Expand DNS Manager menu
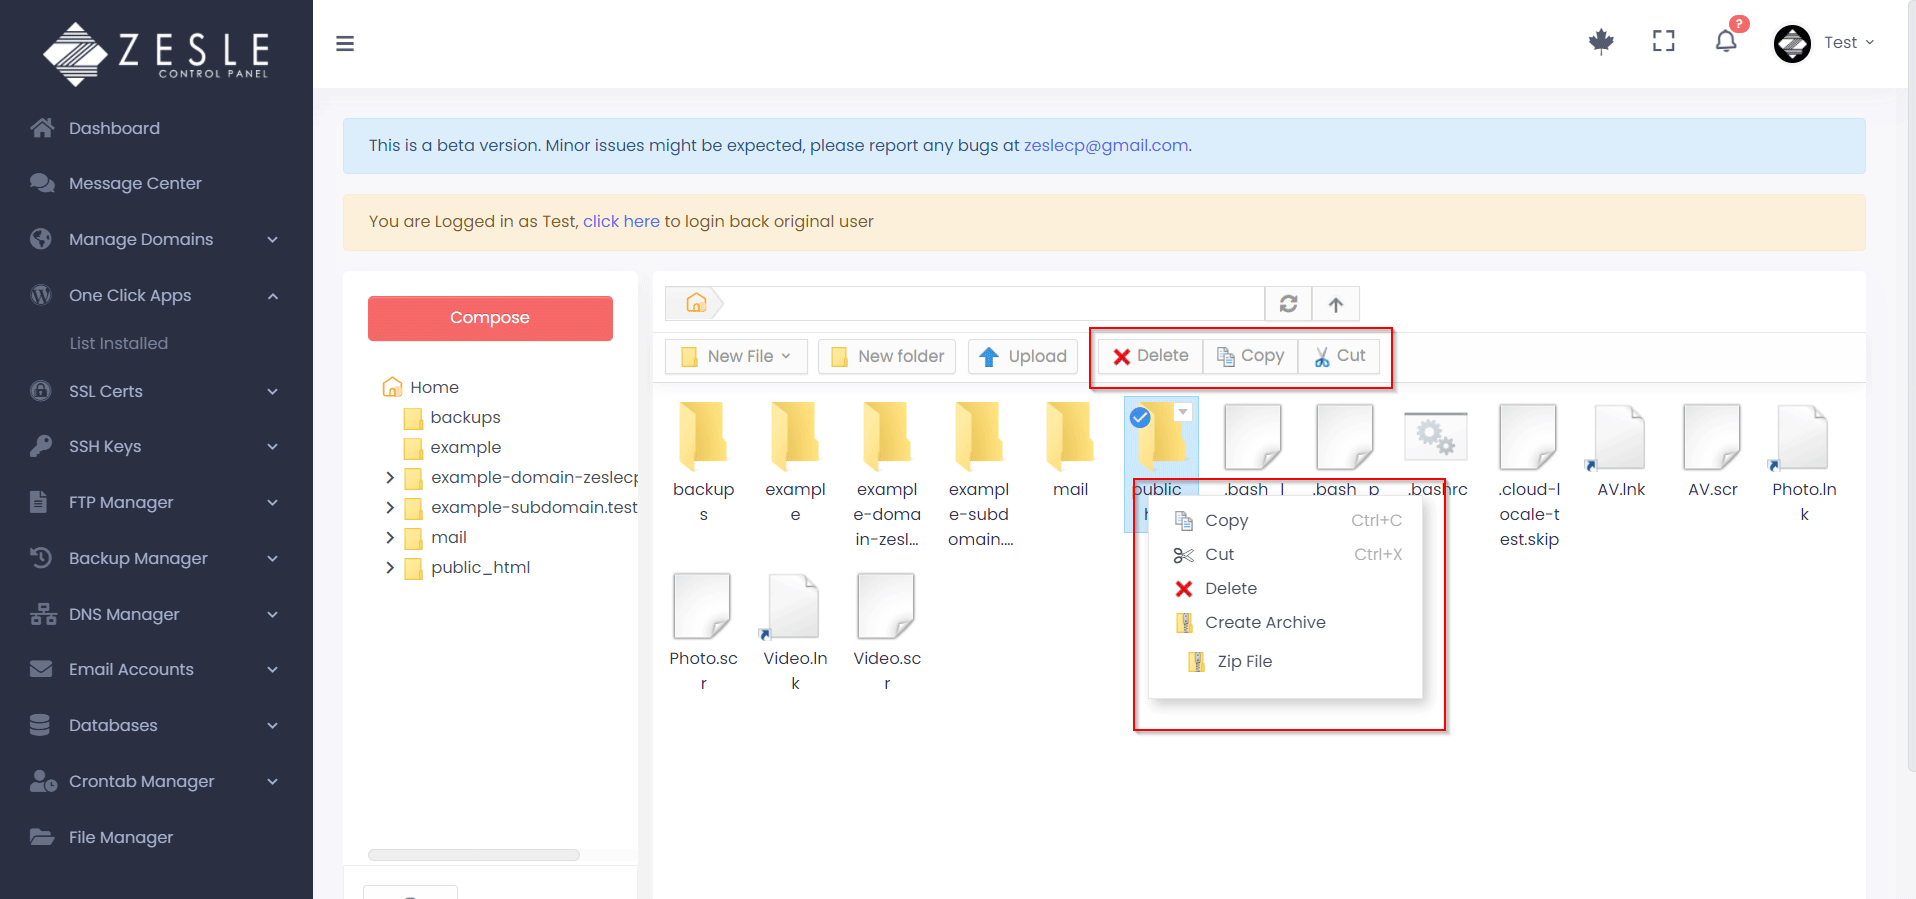This screenshot has height=899, width=1916. coord(155,614)
